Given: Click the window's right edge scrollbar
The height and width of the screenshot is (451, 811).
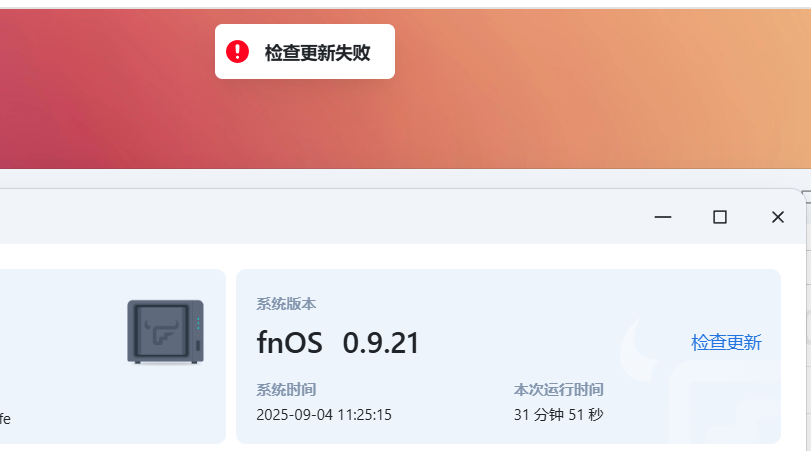Looking at the screenshot, I should (808, 321).
